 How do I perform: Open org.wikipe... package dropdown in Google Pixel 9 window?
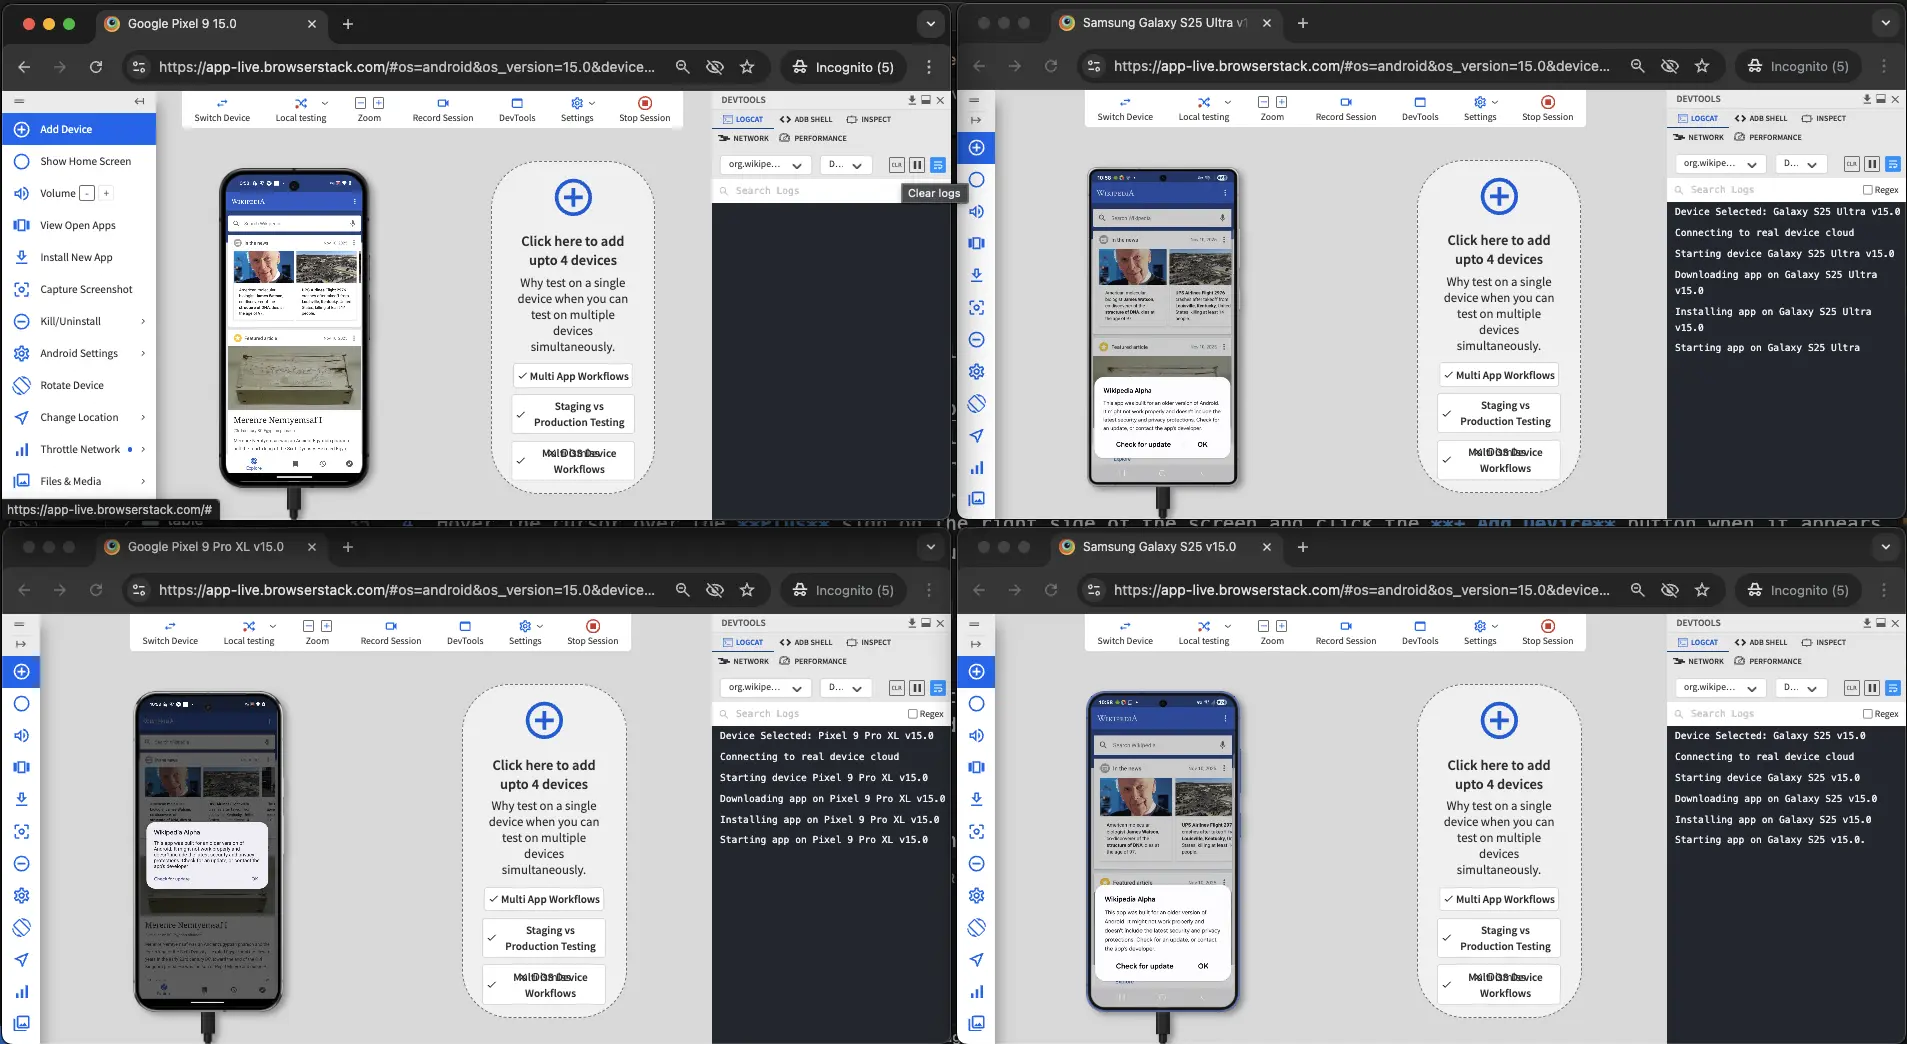tap(765, 165)
